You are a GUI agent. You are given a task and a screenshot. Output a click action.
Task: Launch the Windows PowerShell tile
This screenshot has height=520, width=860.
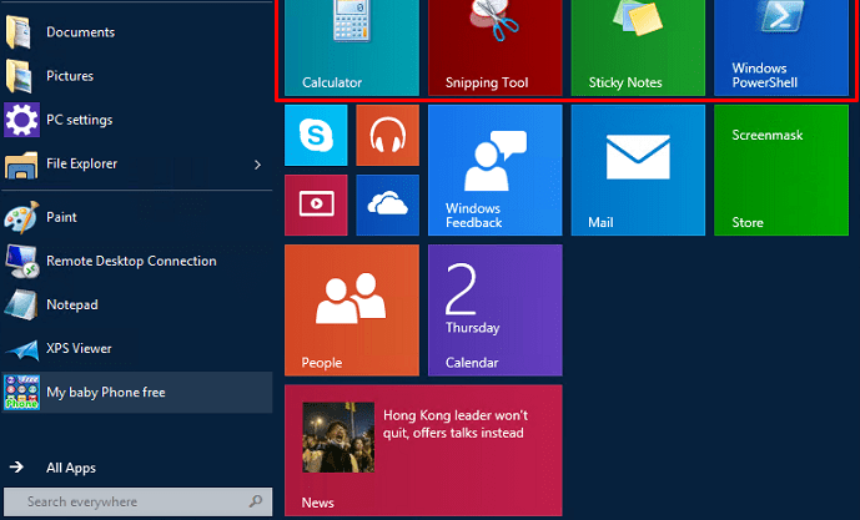(x=781, y=48)
